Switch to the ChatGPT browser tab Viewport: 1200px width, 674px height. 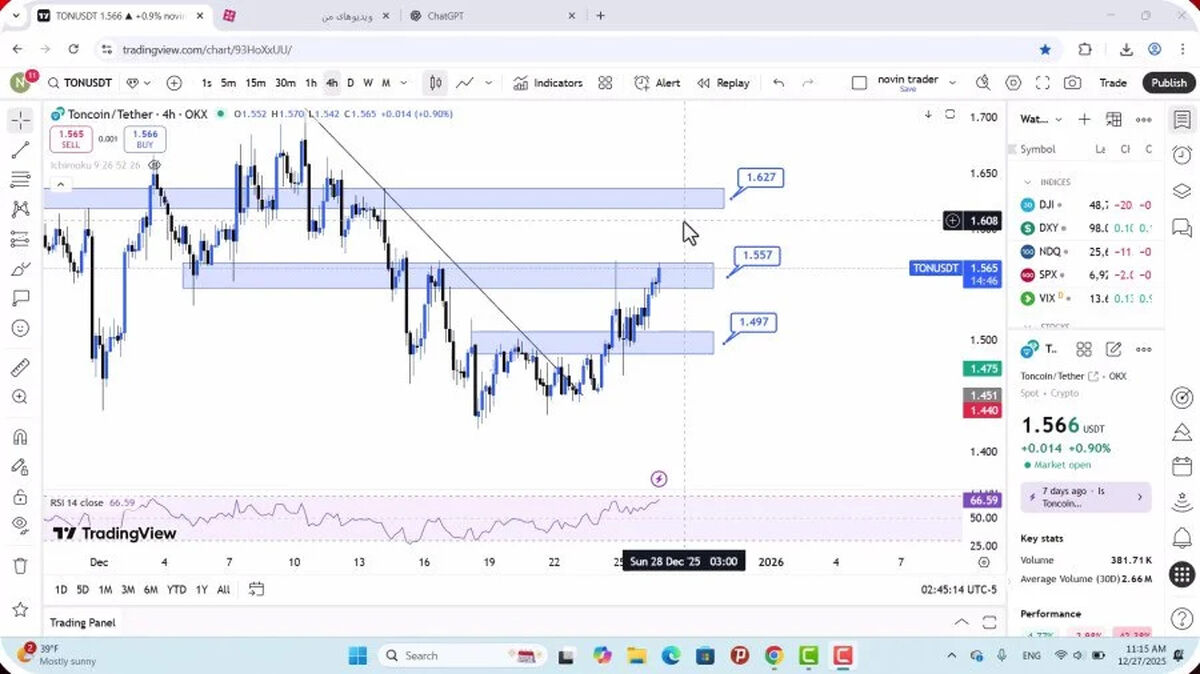coord(492,16)
